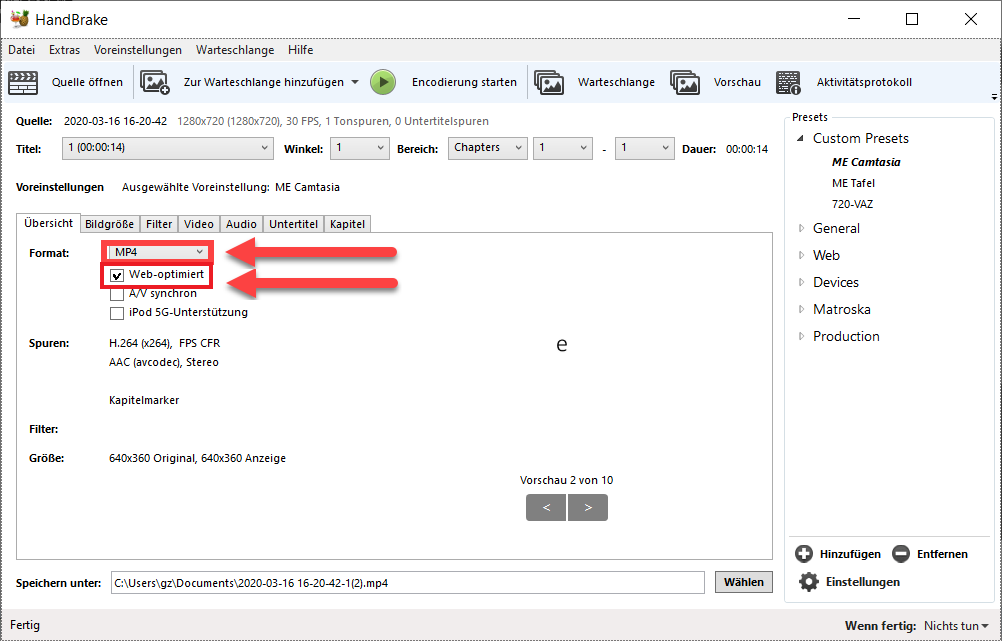The height and width of the screenshot is (641, 1002).
Task: Click the Entfernen preset label
Action: pyautogui.click(x=942, y=554)
